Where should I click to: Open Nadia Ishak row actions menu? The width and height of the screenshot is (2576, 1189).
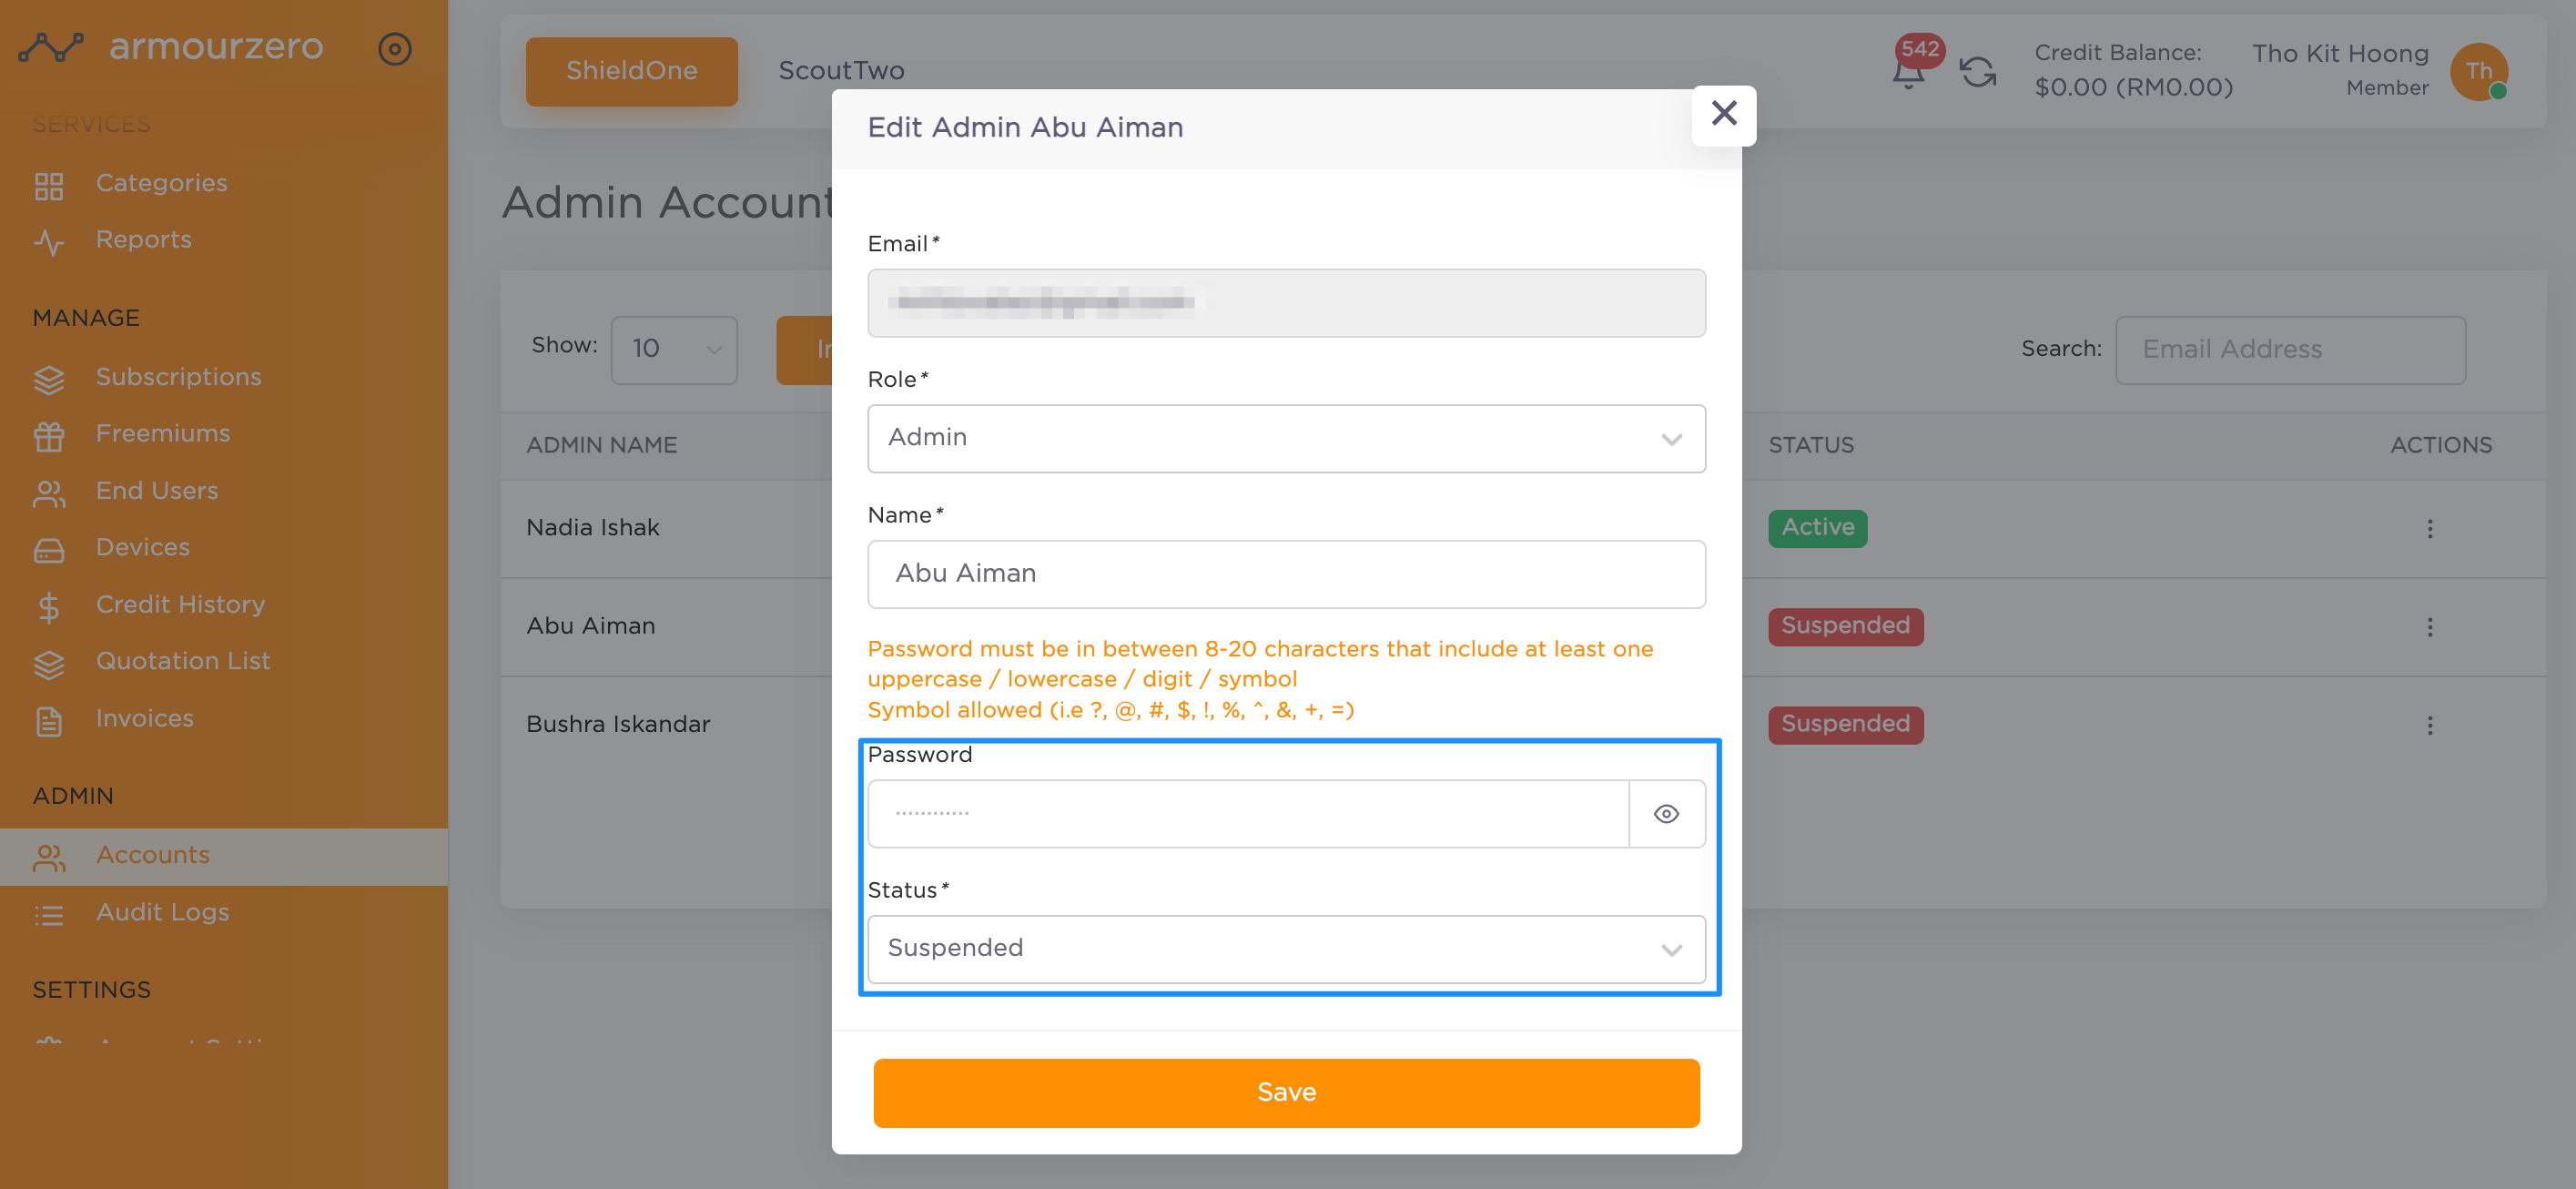pyautogui.click(x=2429, y=528)
